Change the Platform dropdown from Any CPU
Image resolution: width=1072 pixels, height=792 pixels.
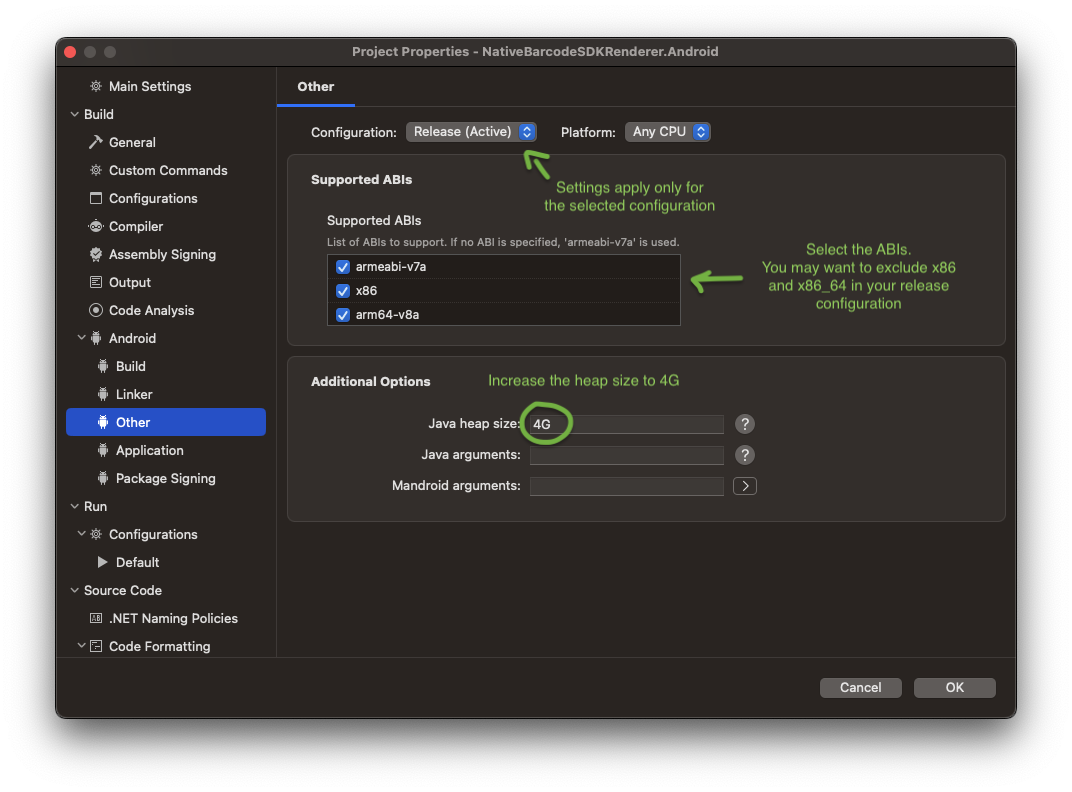[x=667, y=131]
